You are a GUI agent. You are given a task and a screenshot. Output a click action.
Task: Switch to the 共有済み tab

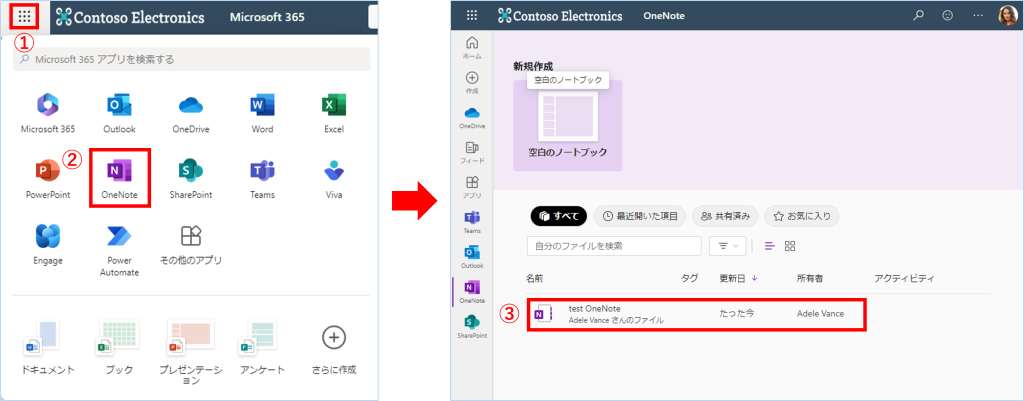click(x=725, y=215)
